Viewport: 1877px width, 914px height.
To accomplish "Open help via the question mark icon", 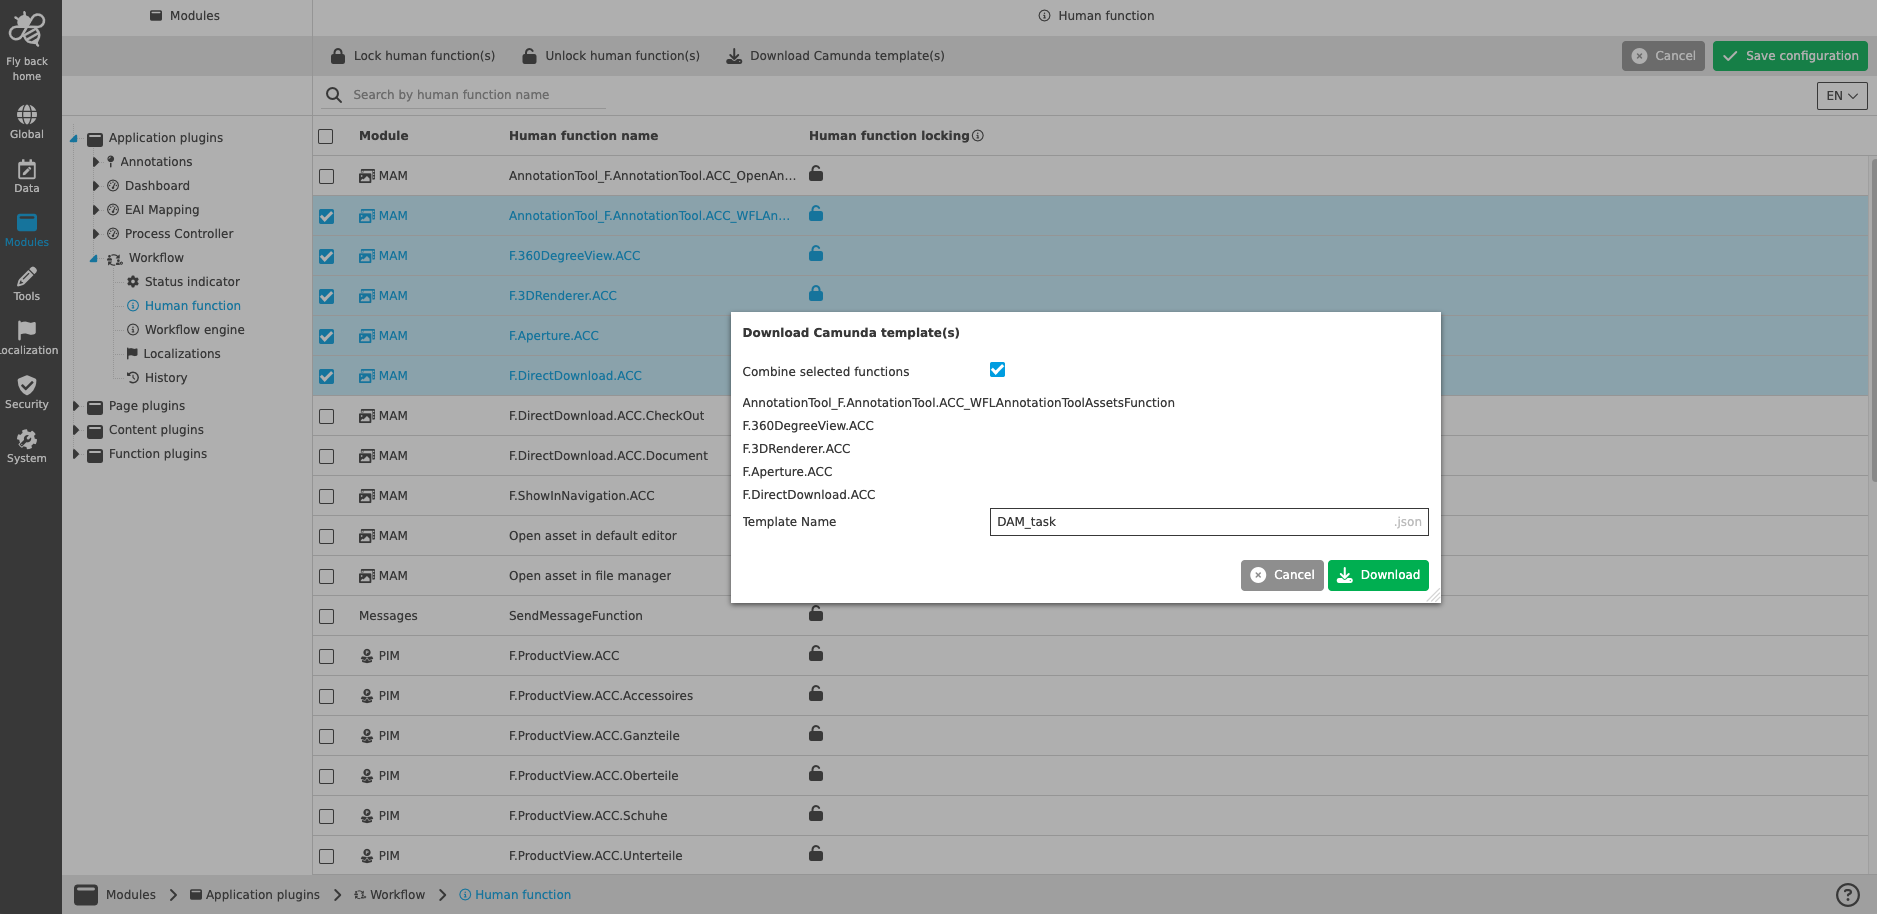I will coord(1849,893).
